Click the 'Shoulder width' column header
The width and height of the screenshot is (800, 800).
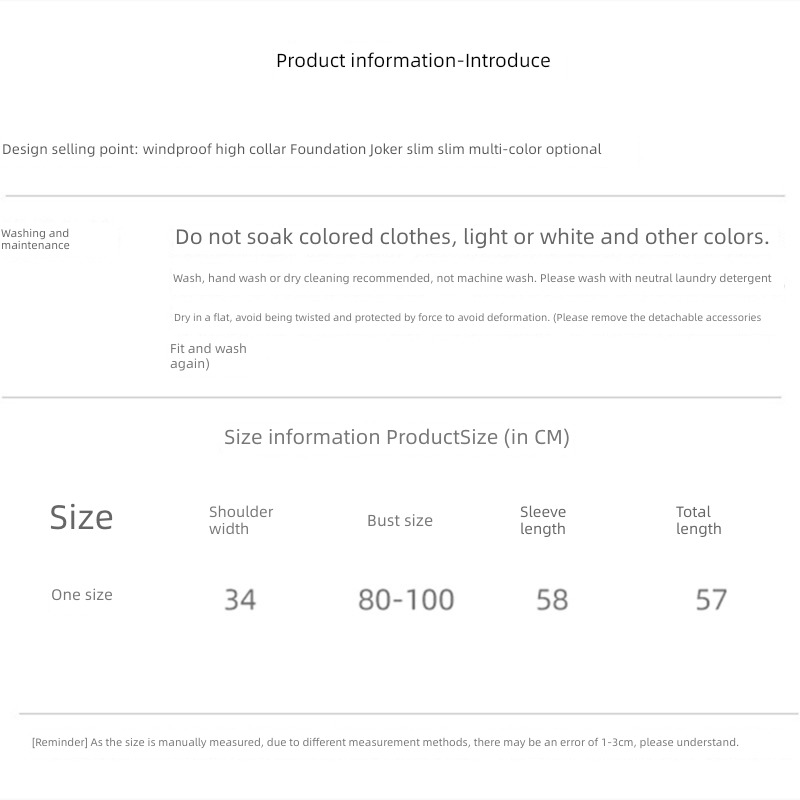[241, 520]
